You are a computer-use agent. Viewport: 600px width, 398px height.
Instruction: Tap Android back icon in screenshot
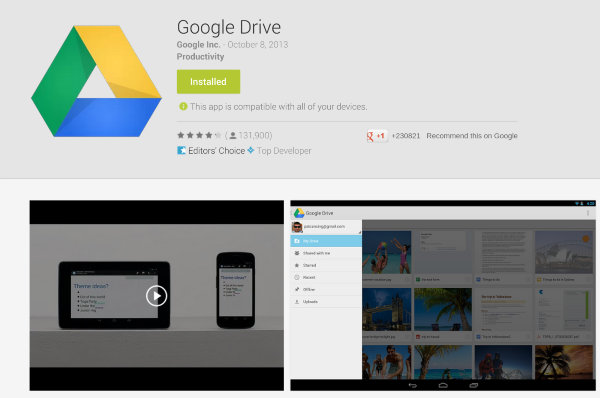412,385
